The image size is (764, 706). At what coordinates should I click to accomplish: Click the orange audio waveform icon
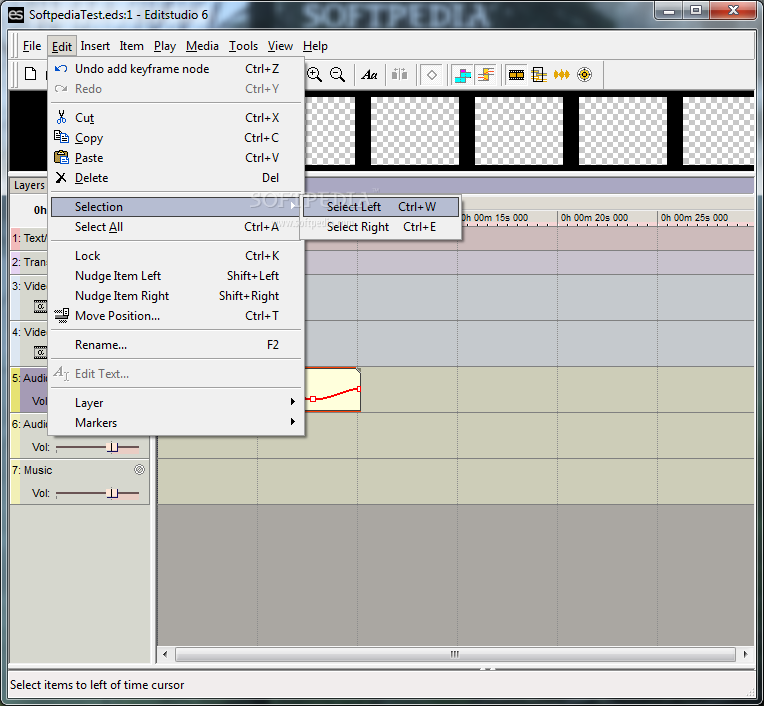[561, 75]
